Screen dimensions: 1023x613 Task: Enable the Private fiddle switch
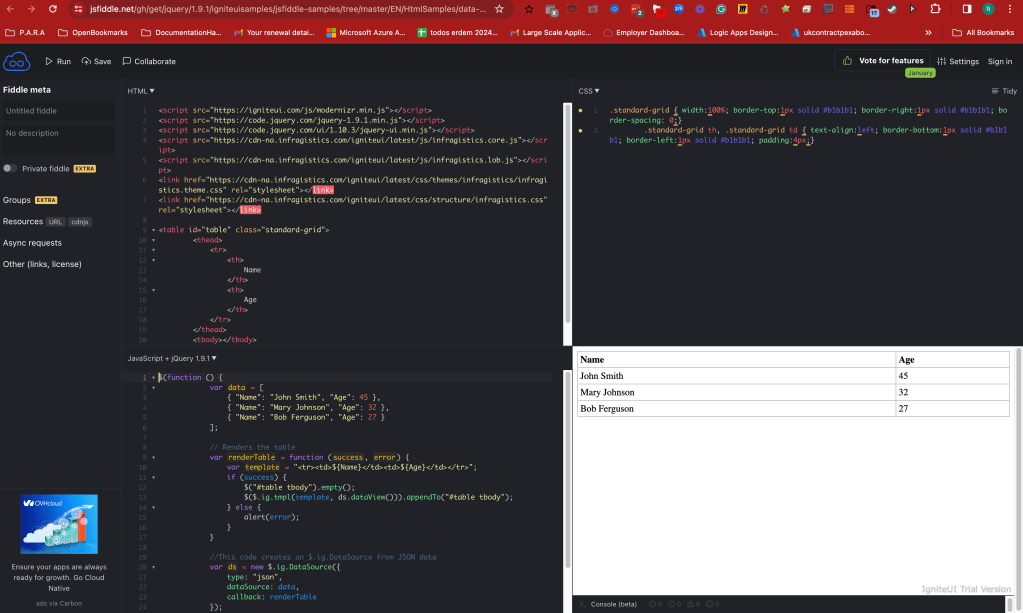coord(10,168)
